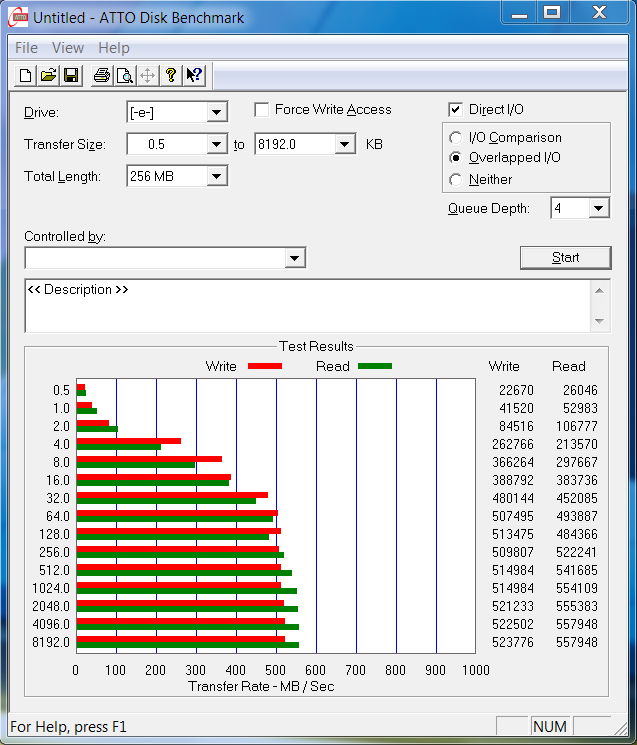637x745 pixels.
Task: Expand the Queue Depth dropdown
Action: pyautogui.click(x=598, y=208)
